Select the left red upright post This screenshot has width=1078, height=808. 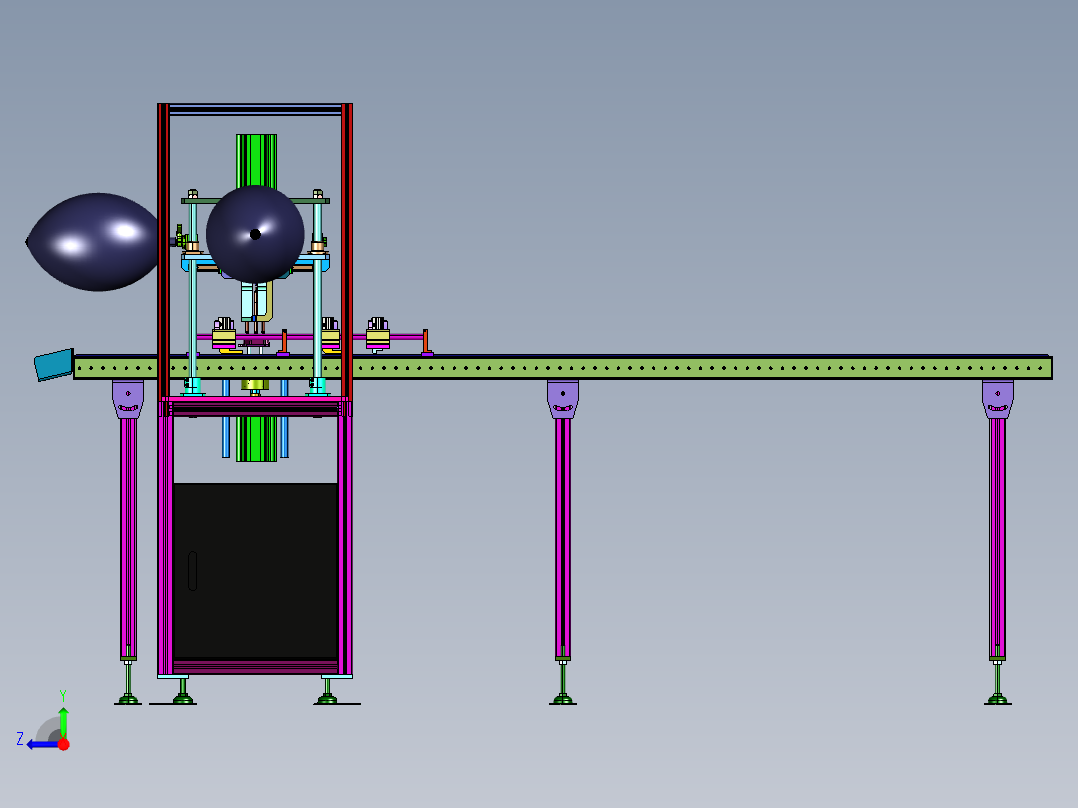(164, 251)
